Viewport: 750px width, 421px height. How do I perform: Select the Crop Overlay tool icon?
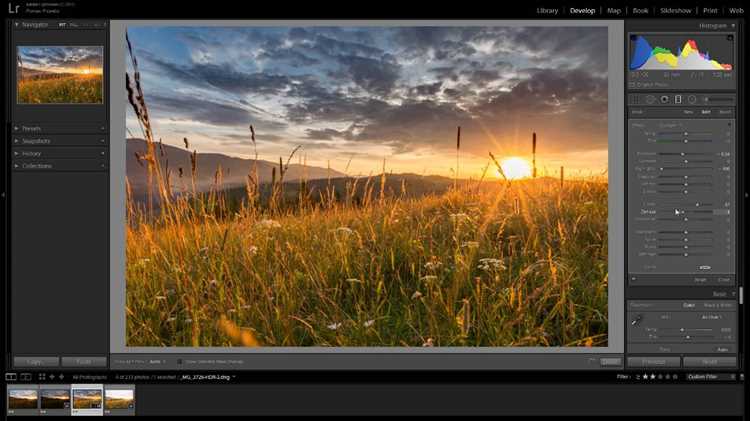pyautogui.click(x=636, y=100)
